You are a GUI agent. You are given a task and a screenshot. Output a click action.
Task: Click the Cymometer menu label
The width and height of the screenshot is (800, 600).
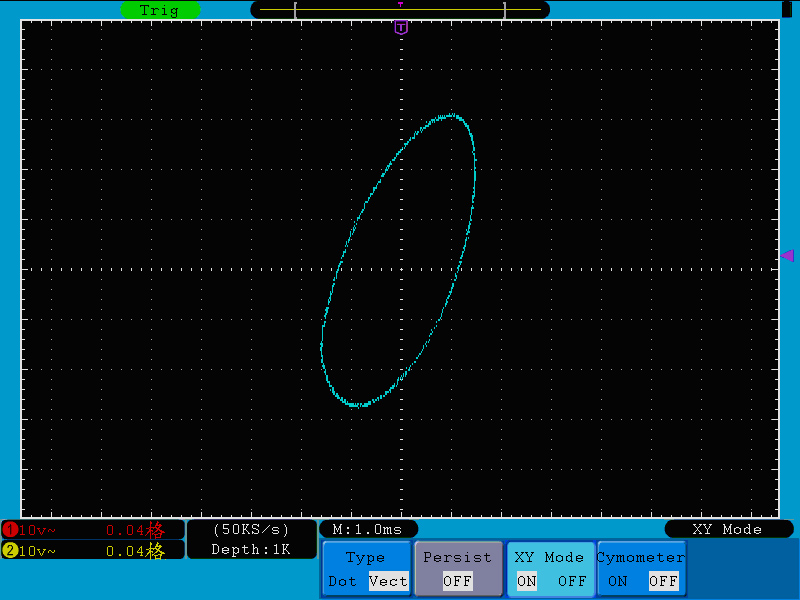[x=641, y=557]
